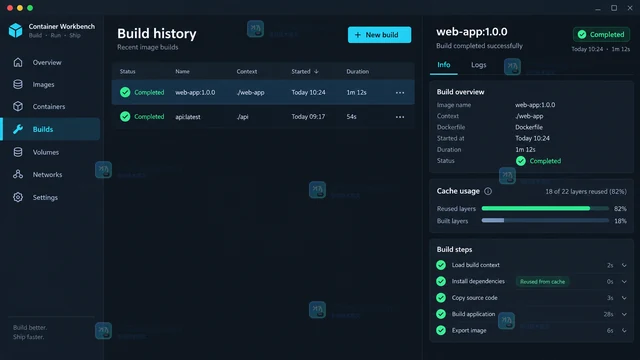This screenshot has width=640, height=360.
Task: Click the Builds wrench icon
Action: [x=18, y=129]
